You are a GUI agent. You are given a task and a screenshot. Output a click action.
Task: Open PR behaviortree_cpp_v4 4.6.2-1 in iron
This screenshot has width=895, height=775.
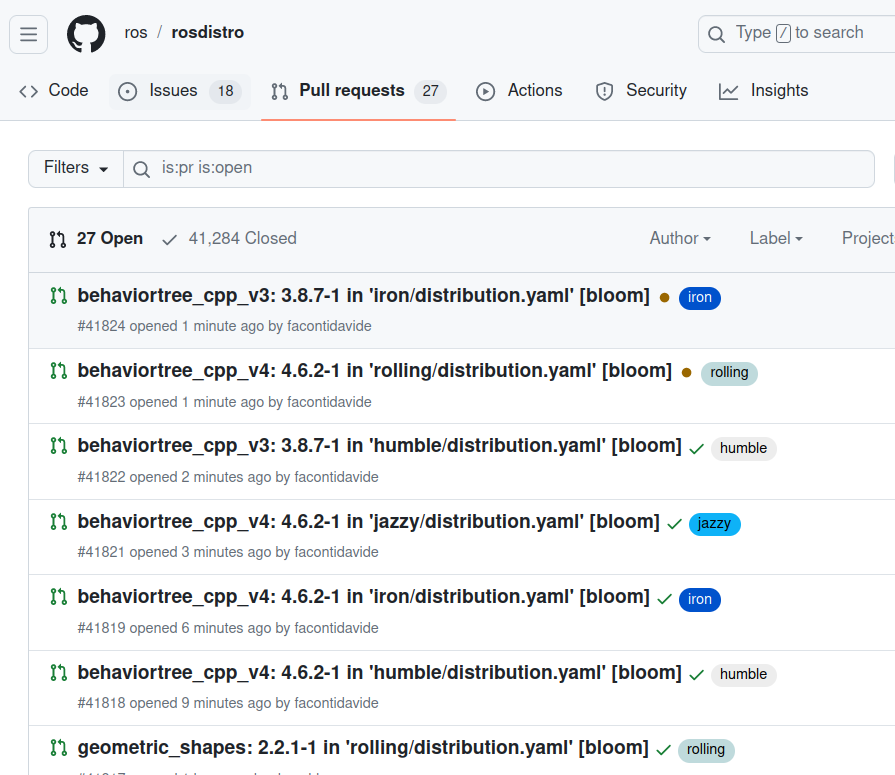click(x=364, y=597)
